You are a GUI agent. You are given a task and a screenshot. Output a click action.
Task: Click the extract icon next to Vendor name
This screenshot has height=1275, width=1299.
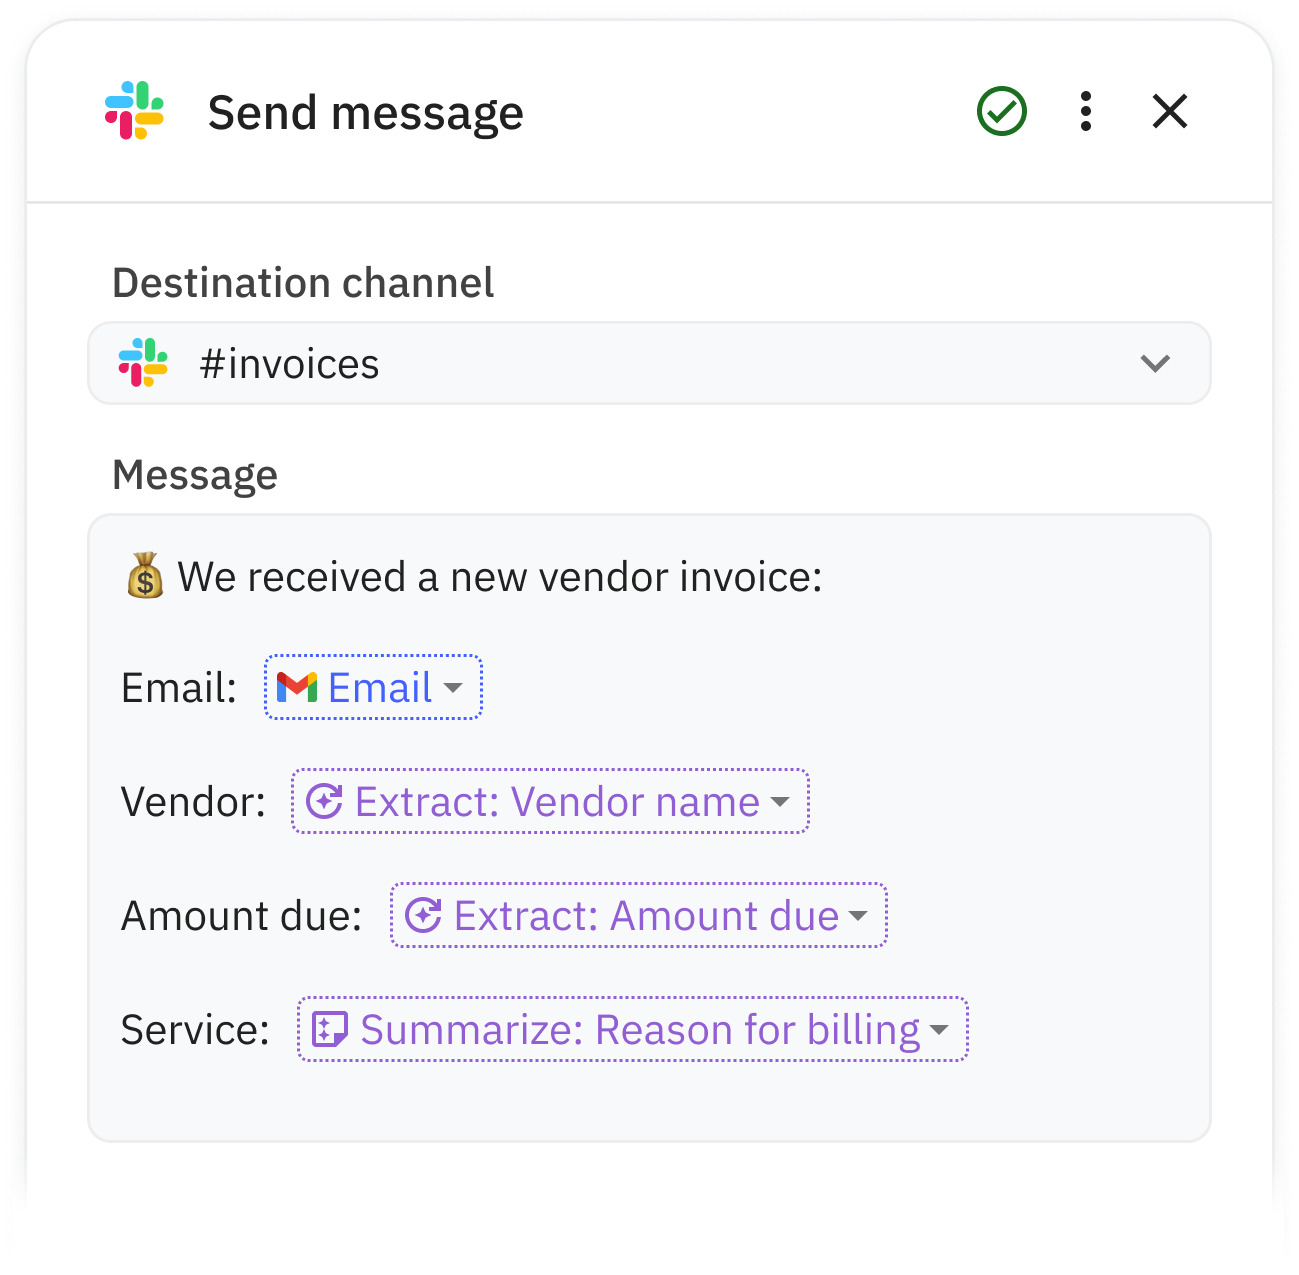coord(326,801)
